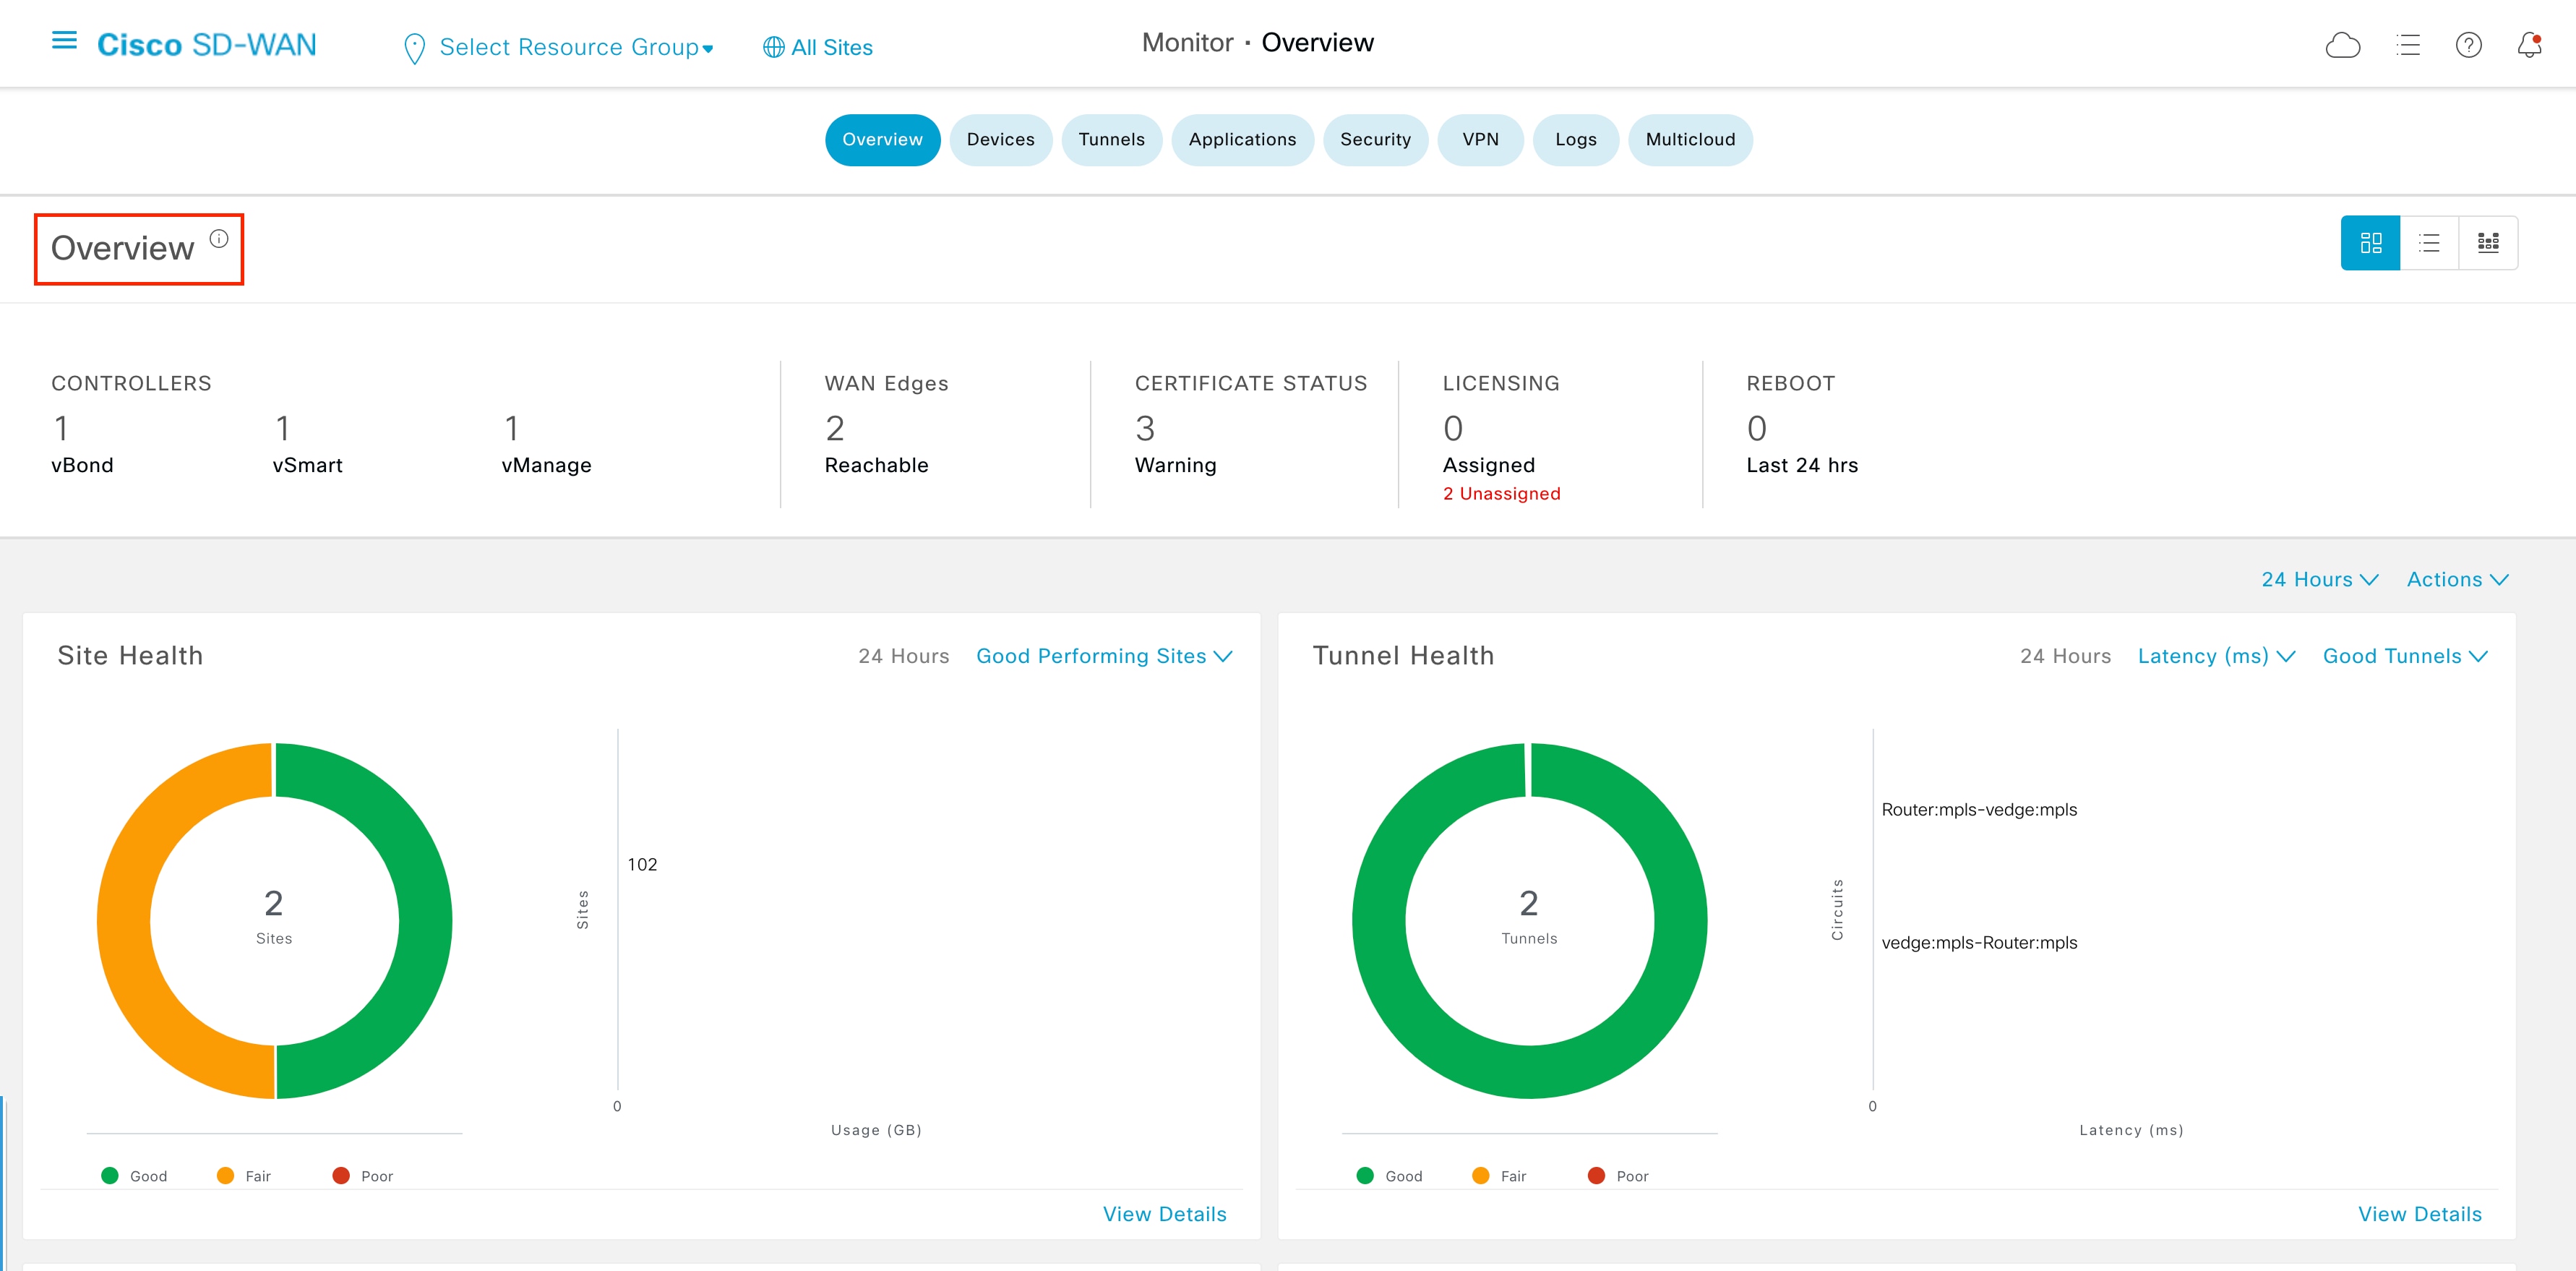
Task: Switch to the Tunnels tab
Action: [x=1111, y=140]
